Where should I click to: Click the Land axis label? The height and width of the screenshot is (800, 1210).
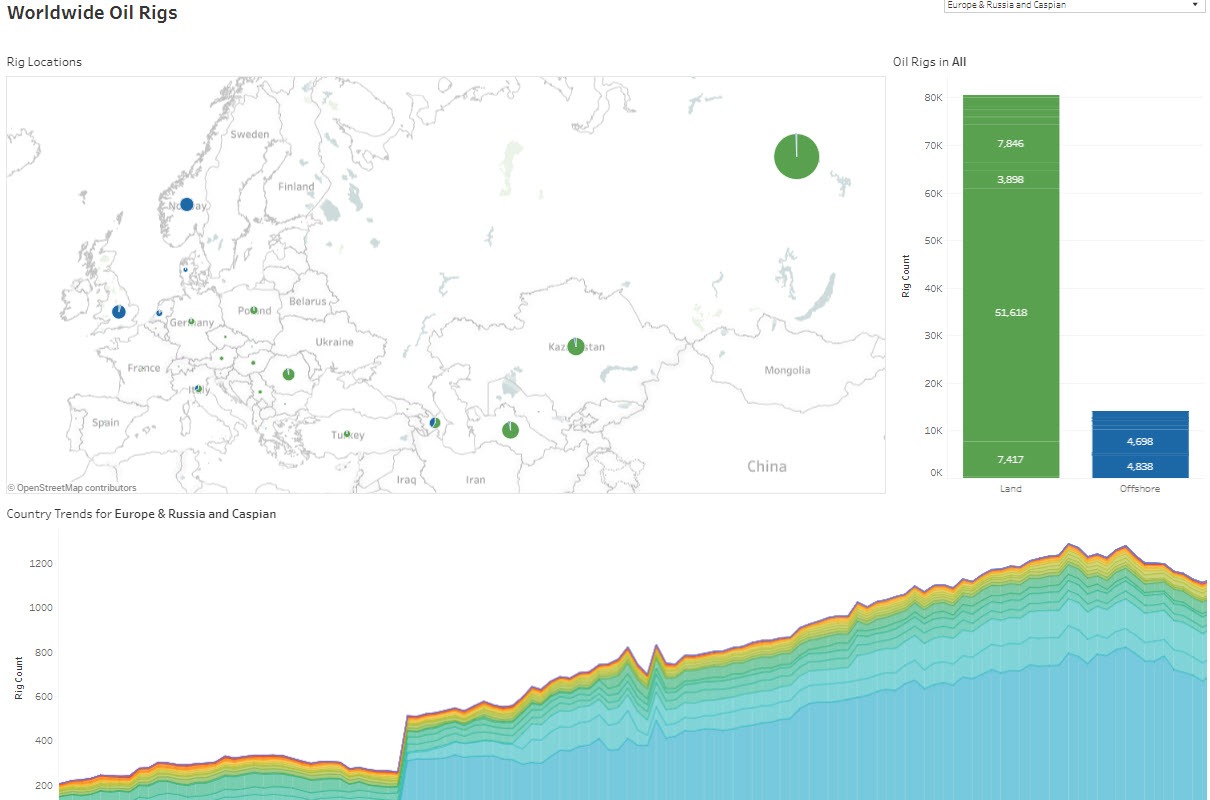click(x=1011, y=489)
